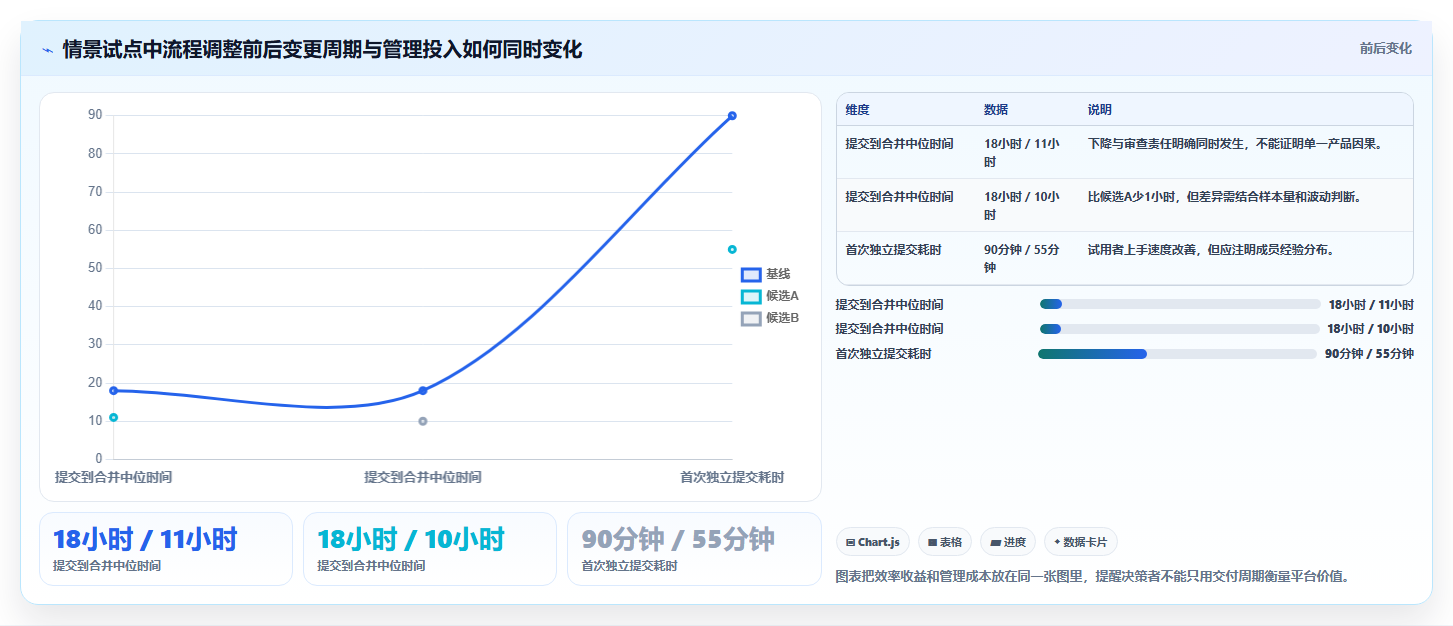Toggle the 基线 legend swatch
This screenshot has height=626, width=1453.
pos(751,274)
